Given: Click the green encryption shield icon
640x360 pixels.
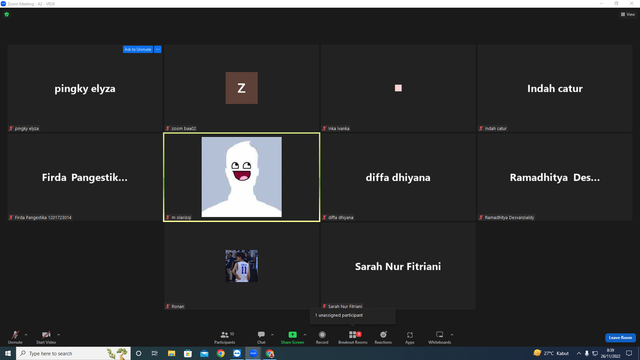Looking at the screenshot, I should tap(7, 14).
